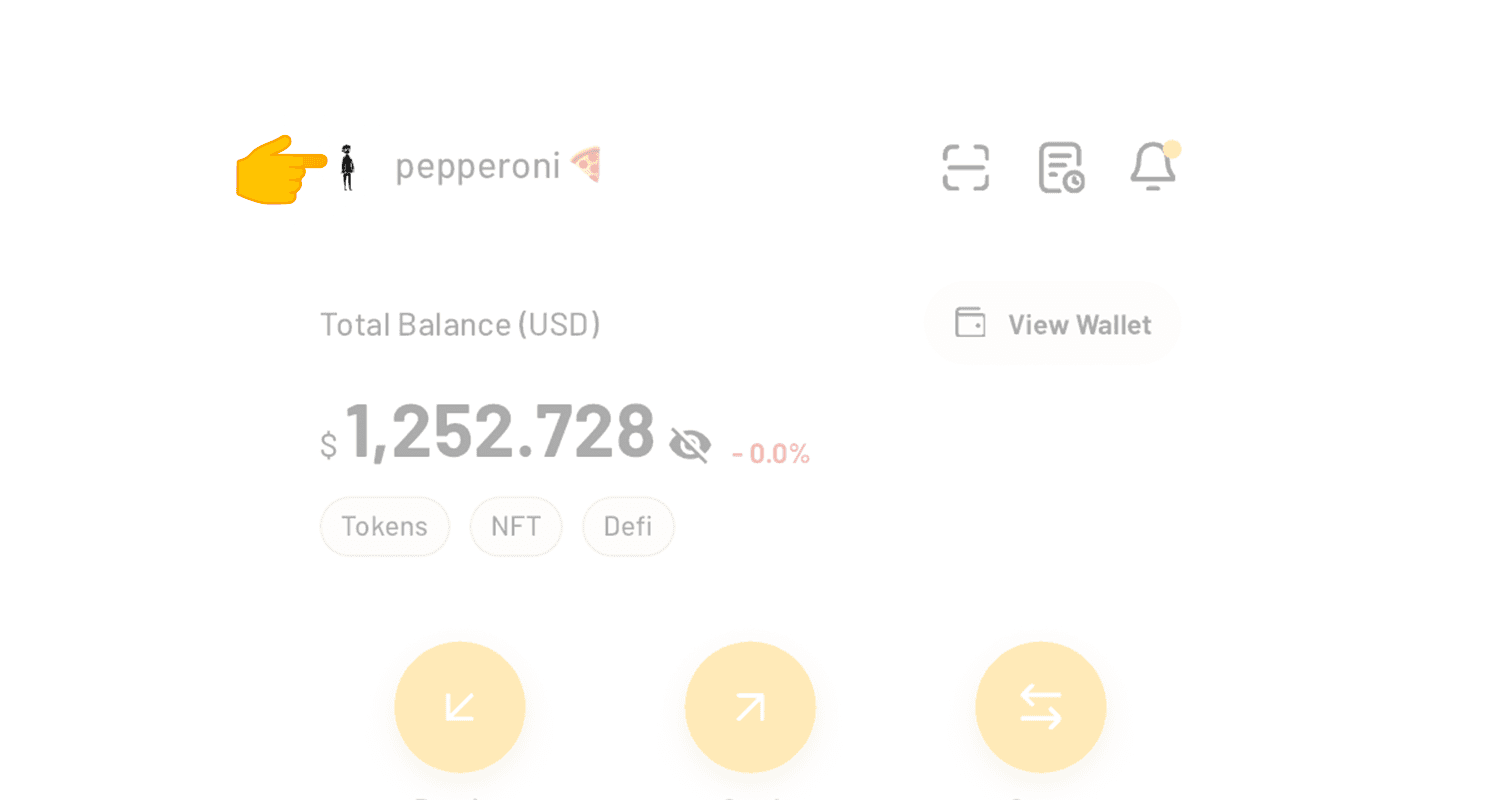Select the Defi filter chip
The image size is (1500, 800).
[x=628, y=526]
